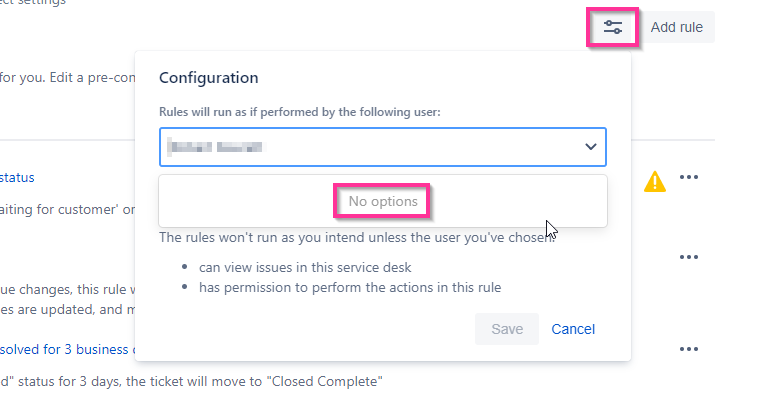Image resolution: width=768 pixels, height=411 pixels.
Task: Click the Add rule button
Action: [x=676, y=27]
